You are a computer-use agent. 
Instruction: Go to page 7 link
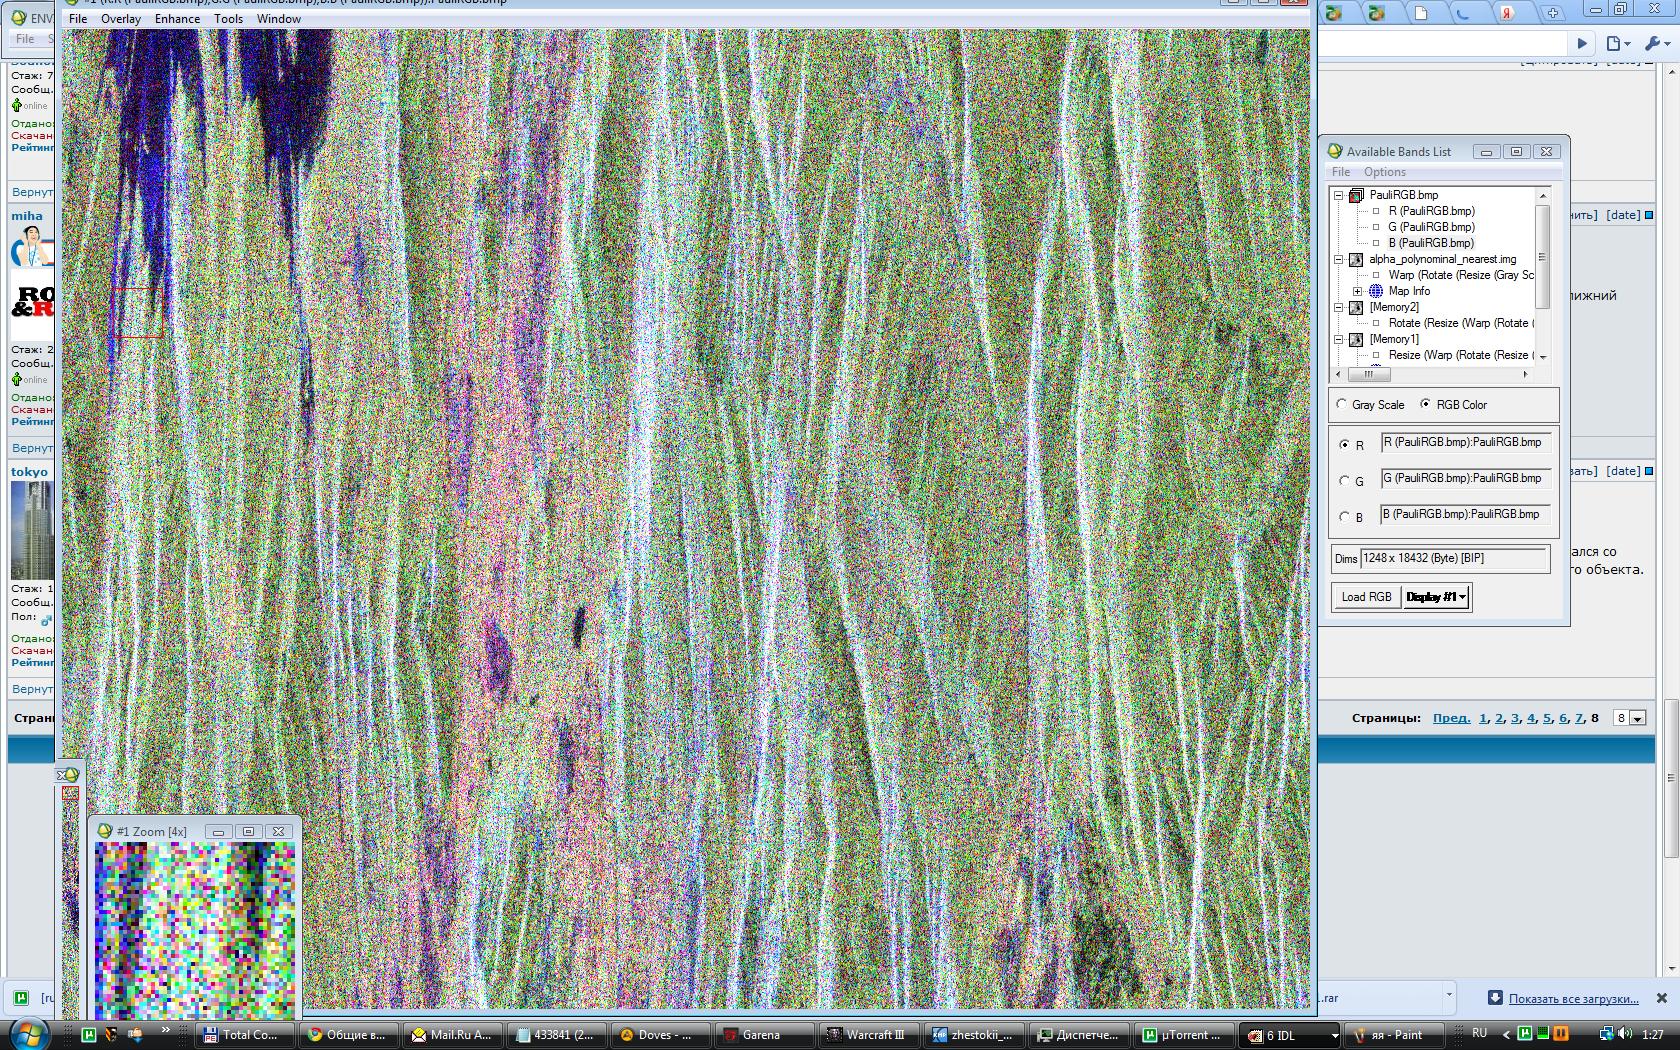click(x=1579, y=718)
